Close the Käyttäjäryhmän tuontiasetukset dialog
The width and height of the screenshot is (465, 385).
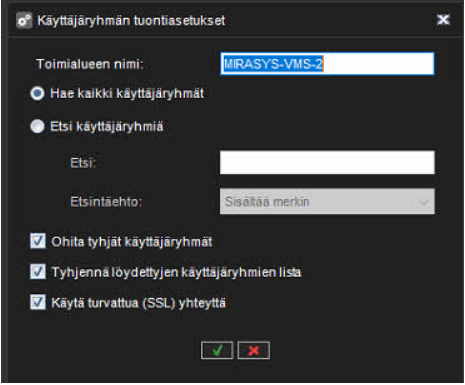coord(443,20)
